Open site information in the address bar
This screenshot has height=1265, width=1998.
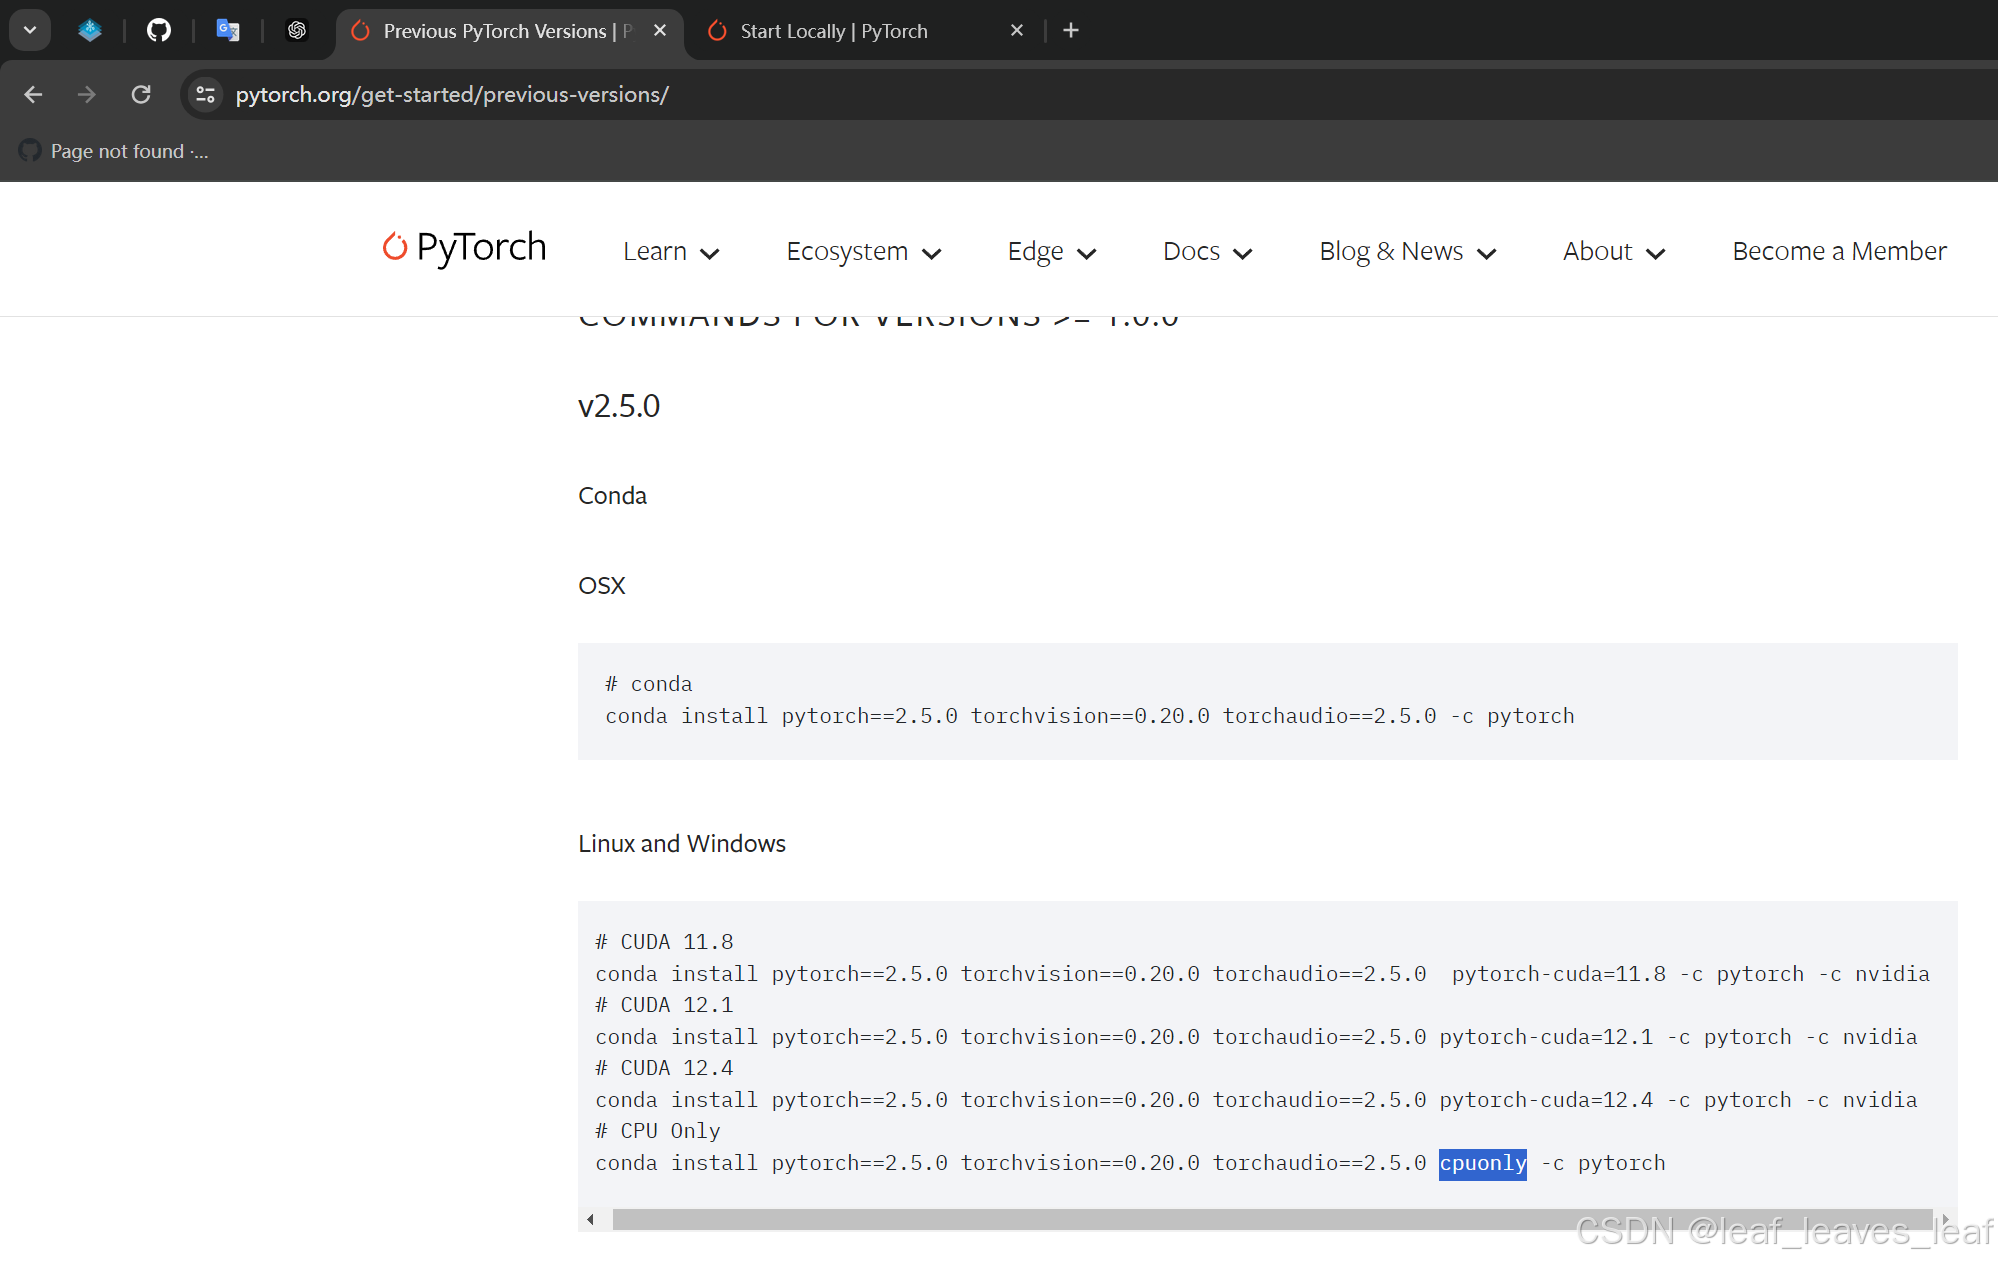tap(205, 94)
